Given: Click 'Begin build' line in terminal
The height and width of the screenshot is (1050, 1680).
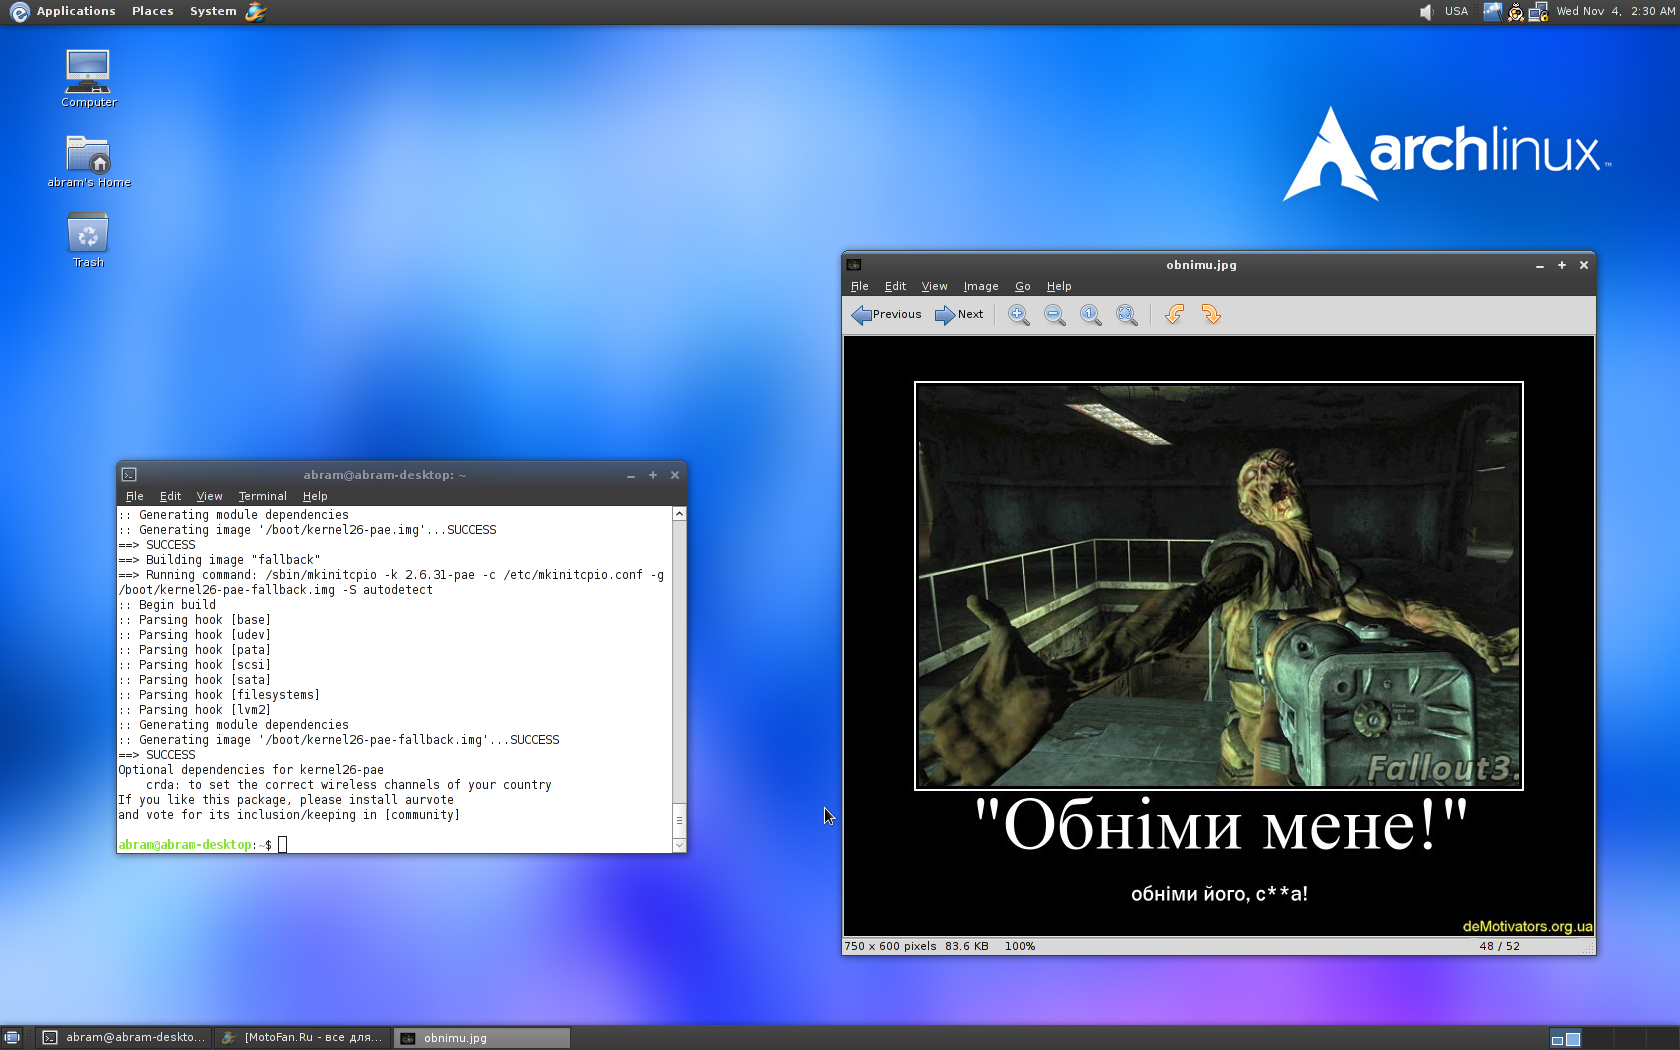Looking at the screenshot, I should pyautogui.click(x=167, y=605).
